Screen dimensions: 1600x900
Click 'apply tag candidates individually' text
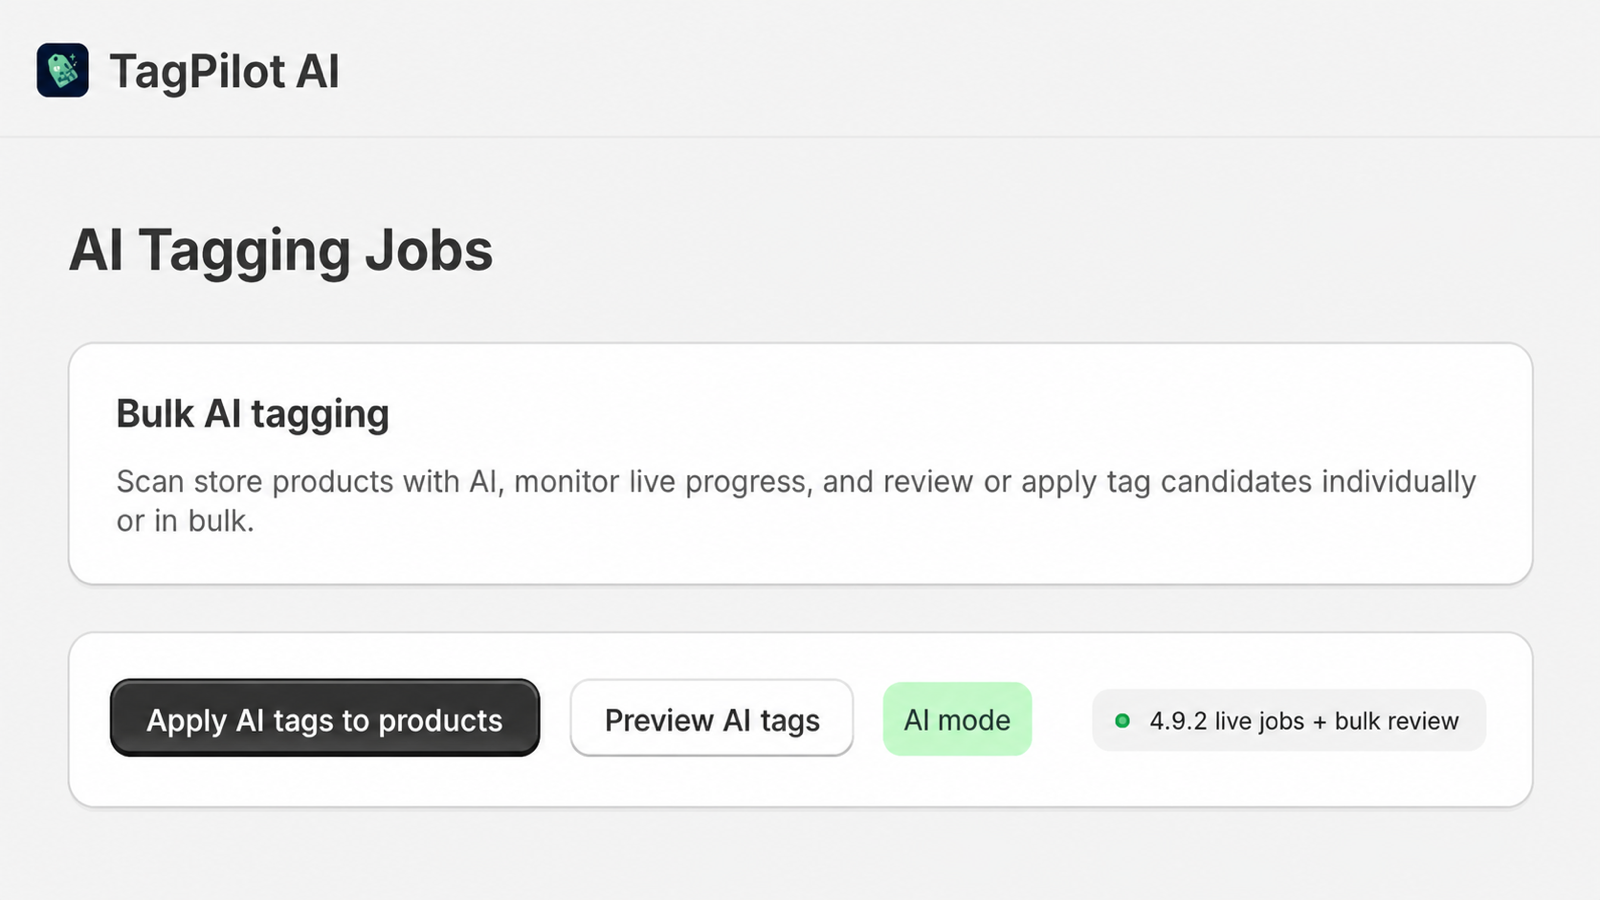tap(1249, 482)
